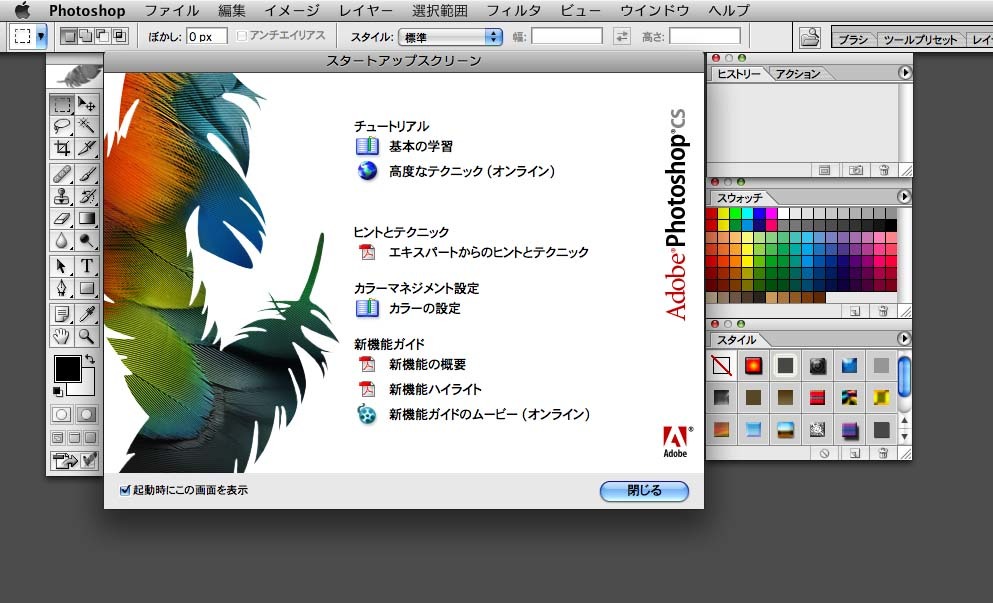Click new swatch icon in Swatches panel
Screen dimensions: 993x603
pyautogui.click(x=855, y=311)
